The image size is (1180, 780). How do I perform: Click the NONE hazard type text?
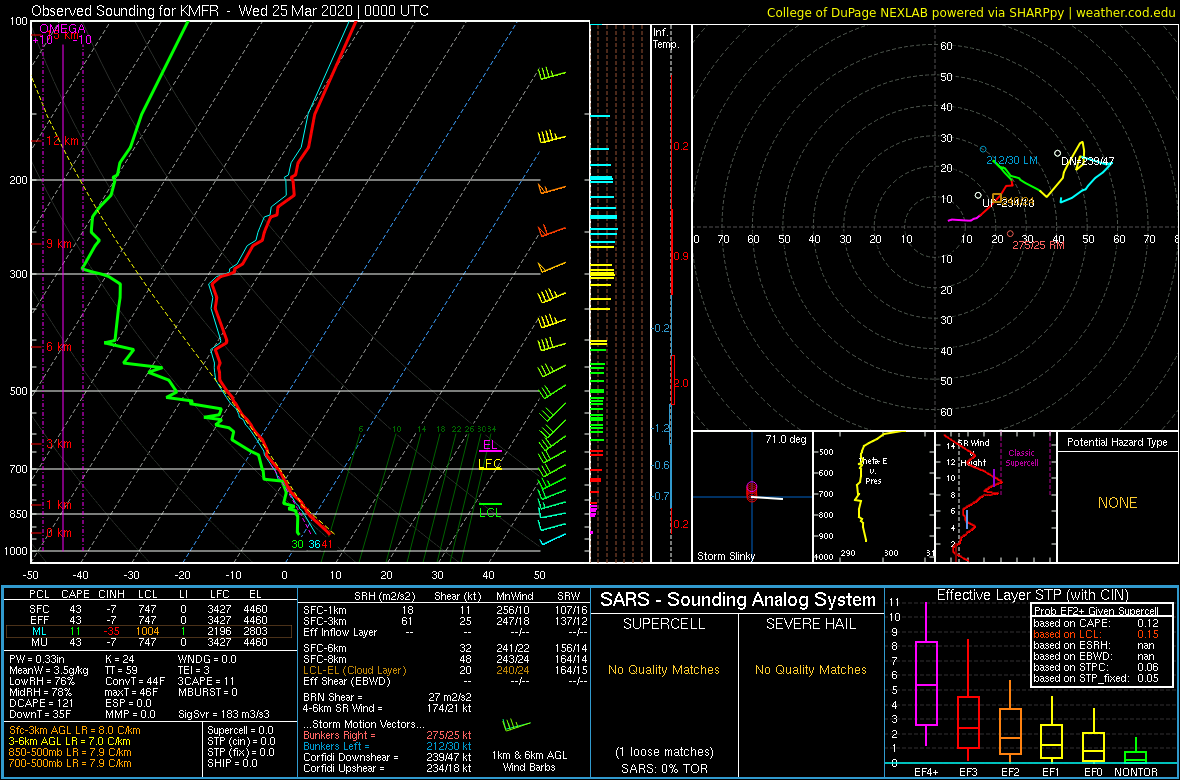tap(1118, 503)
